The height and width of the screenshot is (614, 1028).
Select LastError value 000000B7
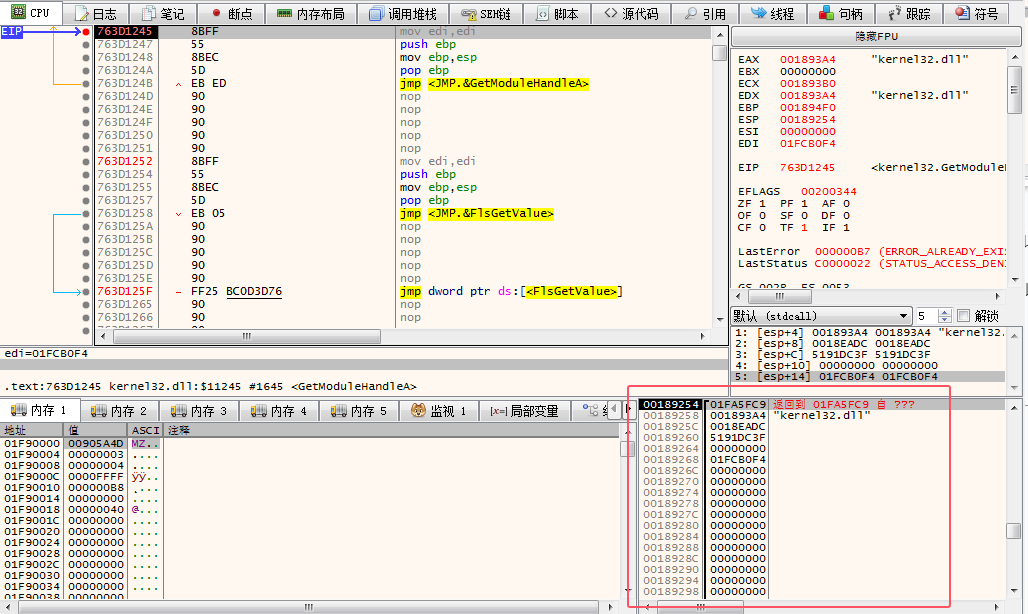click(843, 252)
